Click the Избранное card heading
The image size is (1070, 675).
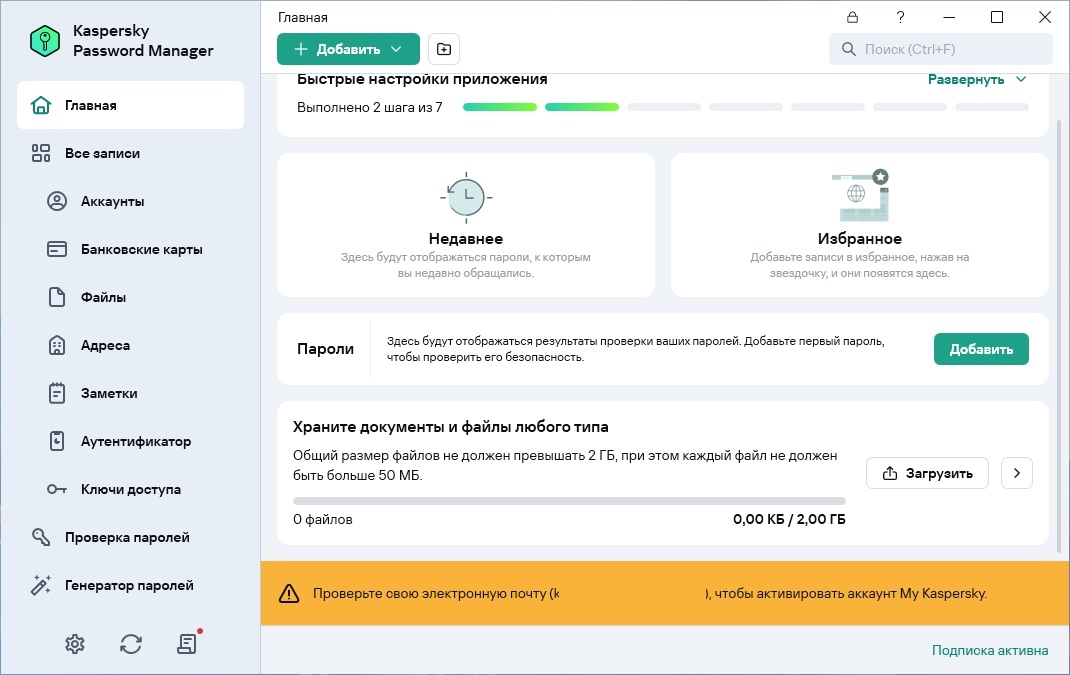[x=860, y=239]
